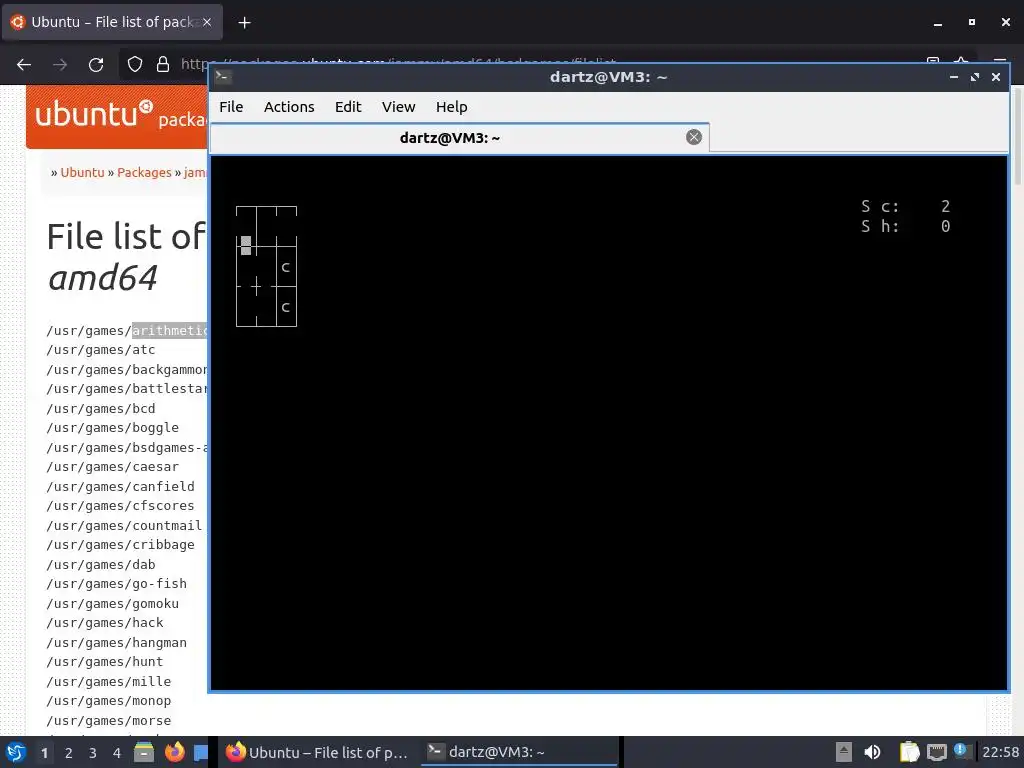Screen dimensions: 1024x768
Task: Go back in Firefox browser
Action: (24, 65)
